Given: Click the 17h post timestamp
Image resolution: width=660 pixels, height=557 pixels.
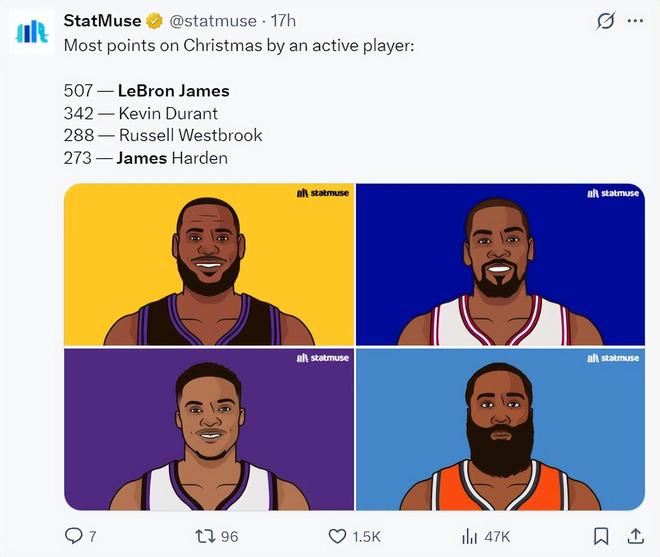Looking at the screenshot, I should click(284, 21).
